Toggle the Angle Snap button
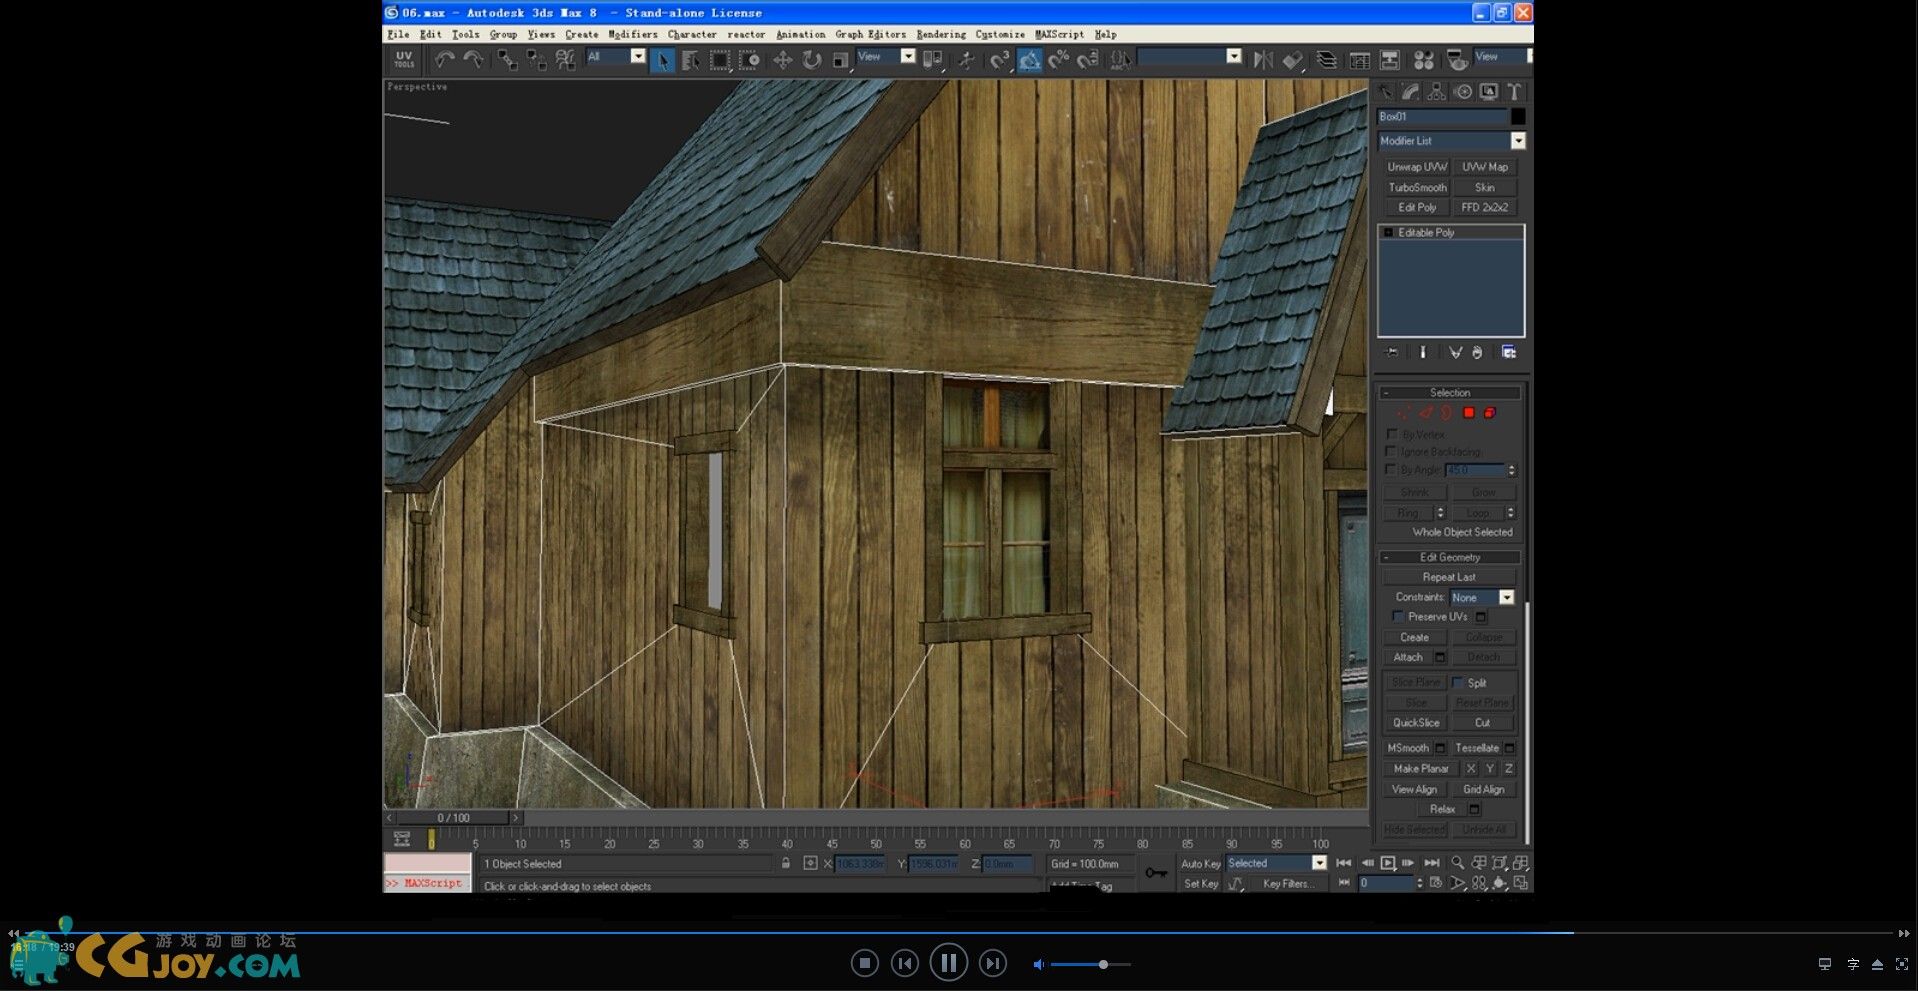The height and width of the screenshot is (991, 1918). (x=1030, y=60)
